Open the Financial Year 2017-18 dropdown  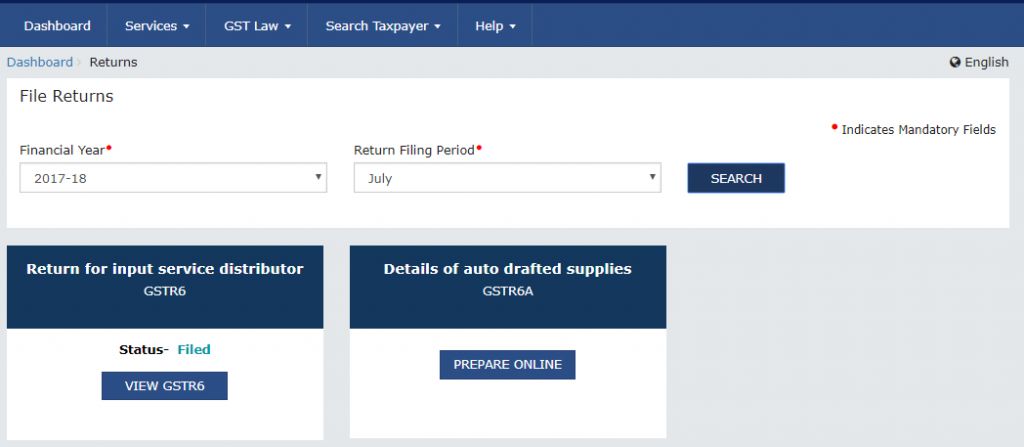pyautogui.click(x=173, y=178)
